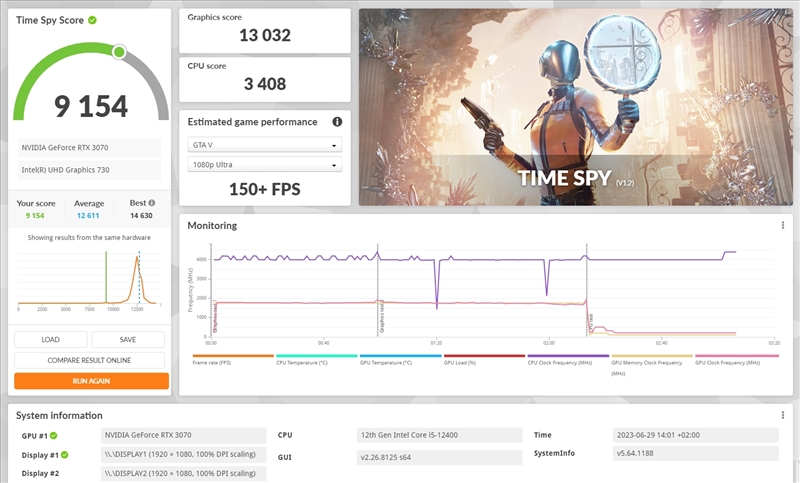Toggle CPU Clock Frequency legend item
This screenshot has width=800, height=483.
pos(568,360)
